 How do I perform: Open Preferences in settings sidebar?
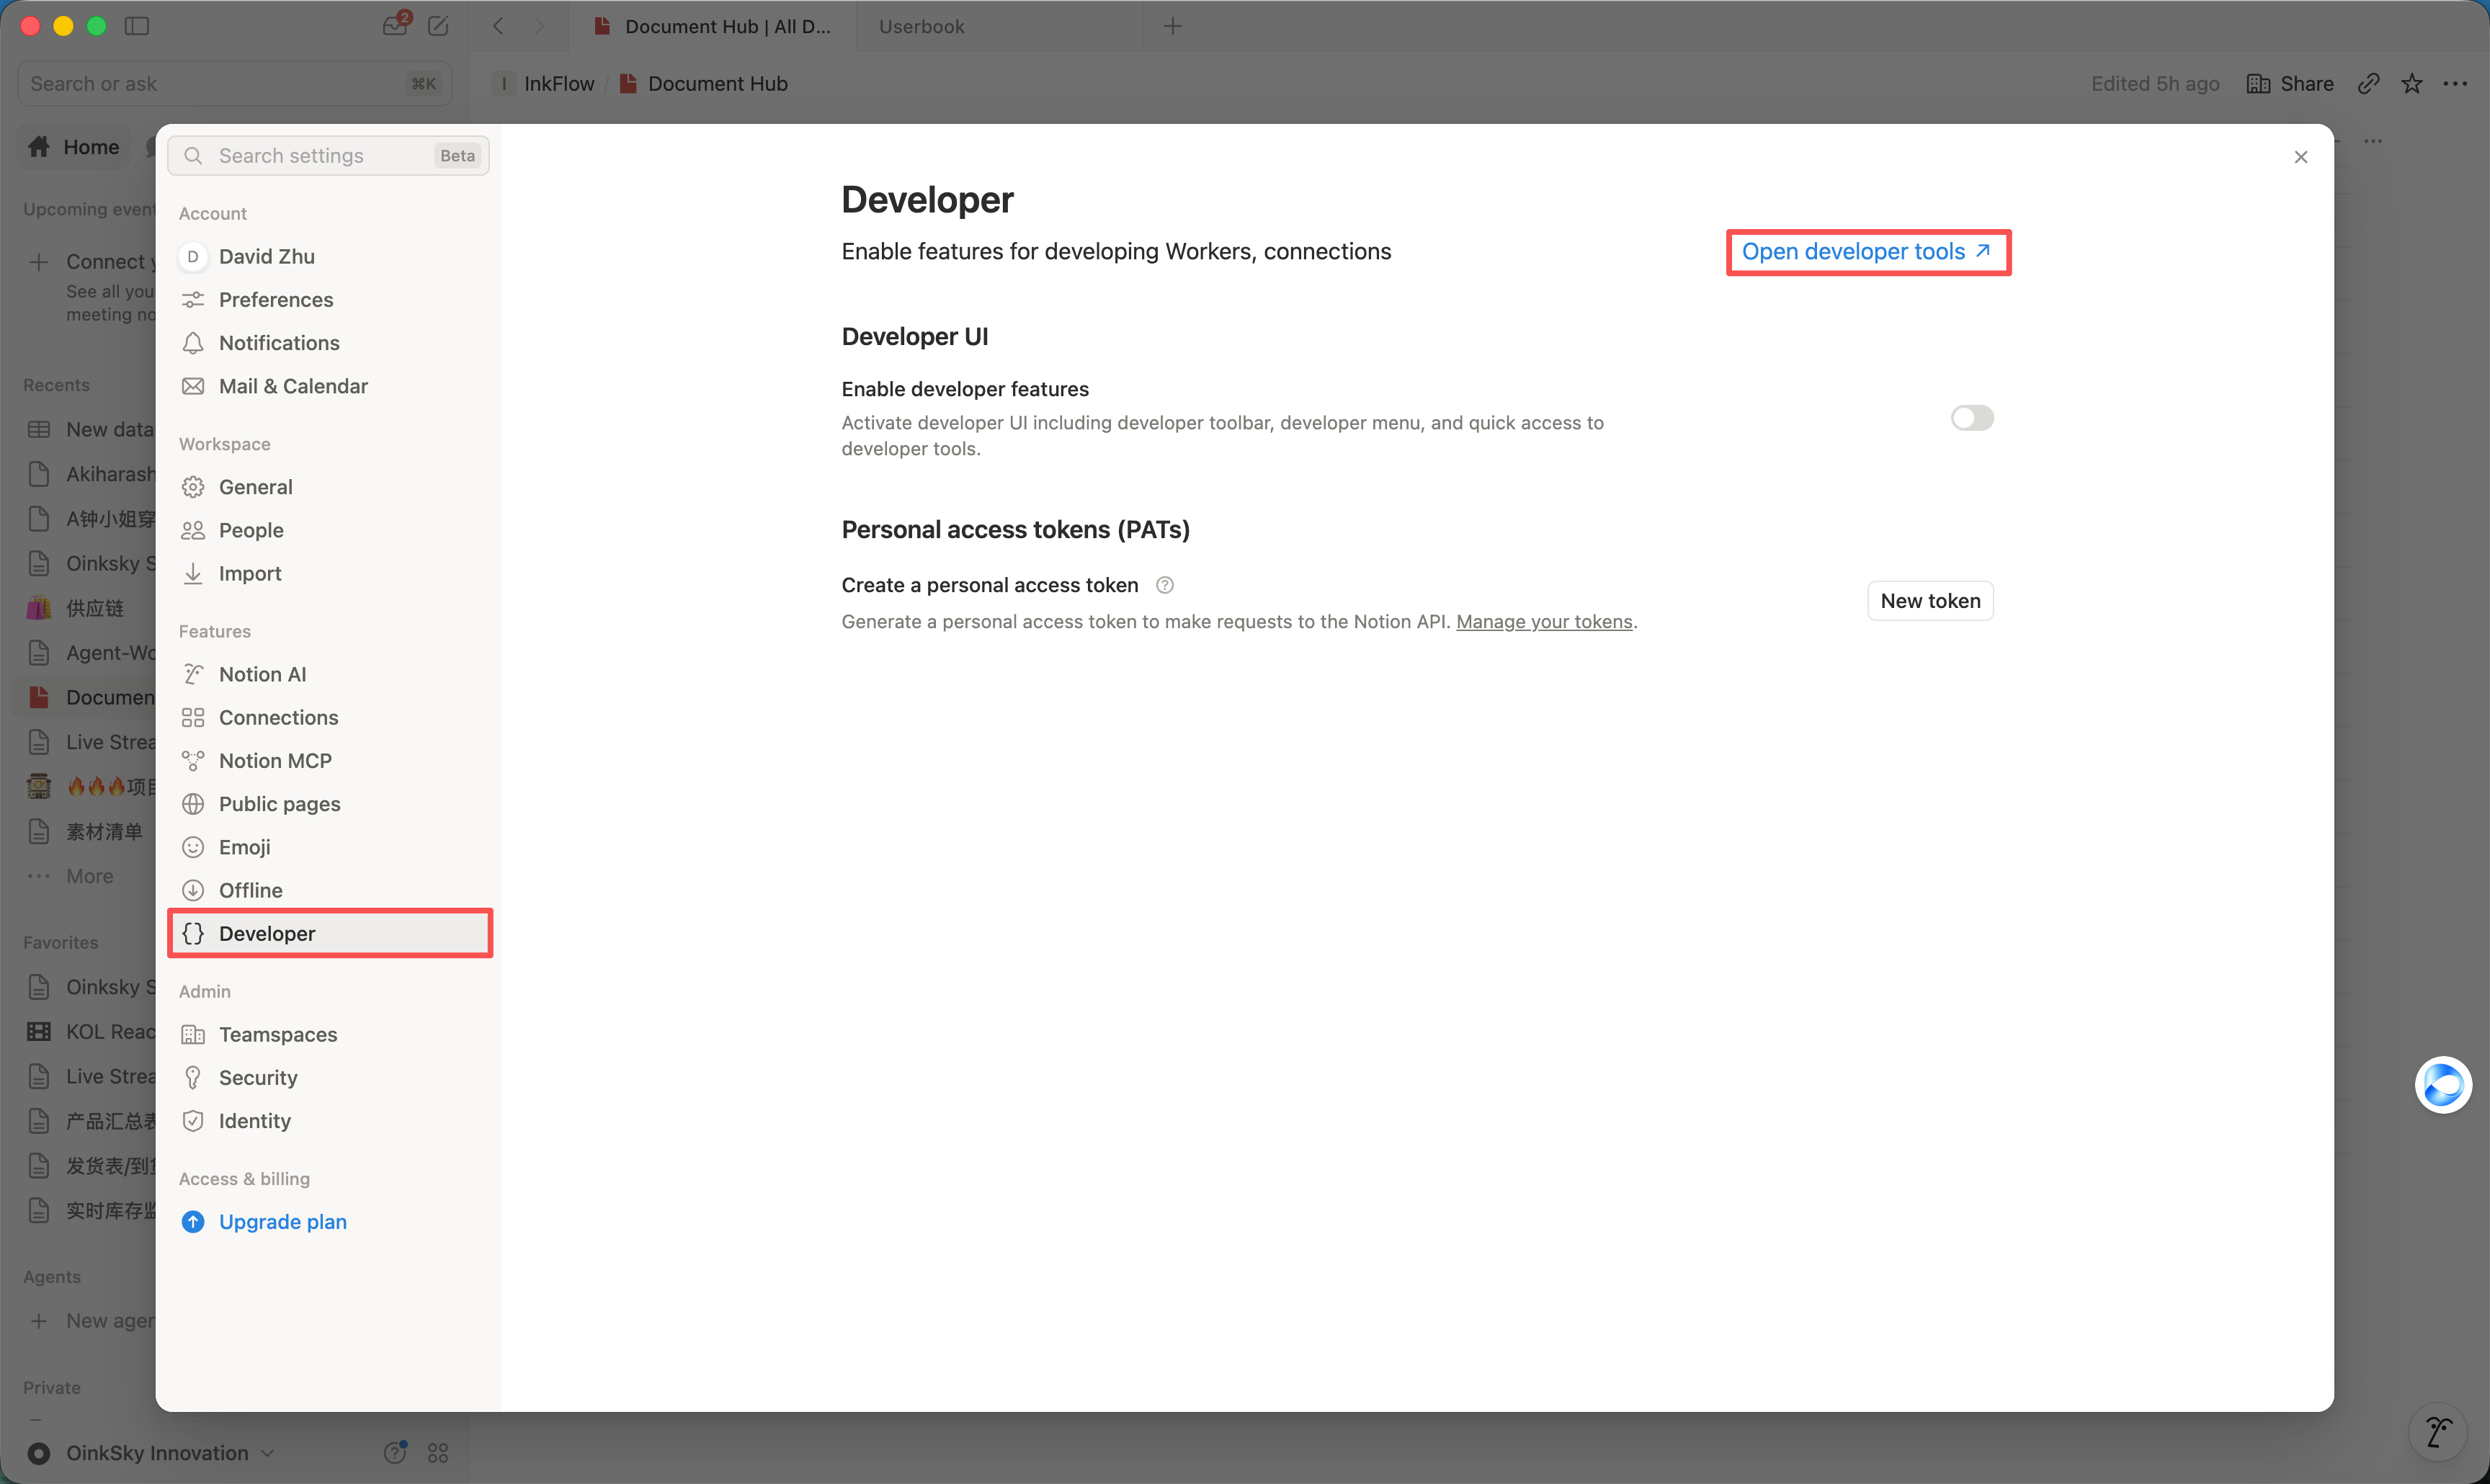(329, 300)
